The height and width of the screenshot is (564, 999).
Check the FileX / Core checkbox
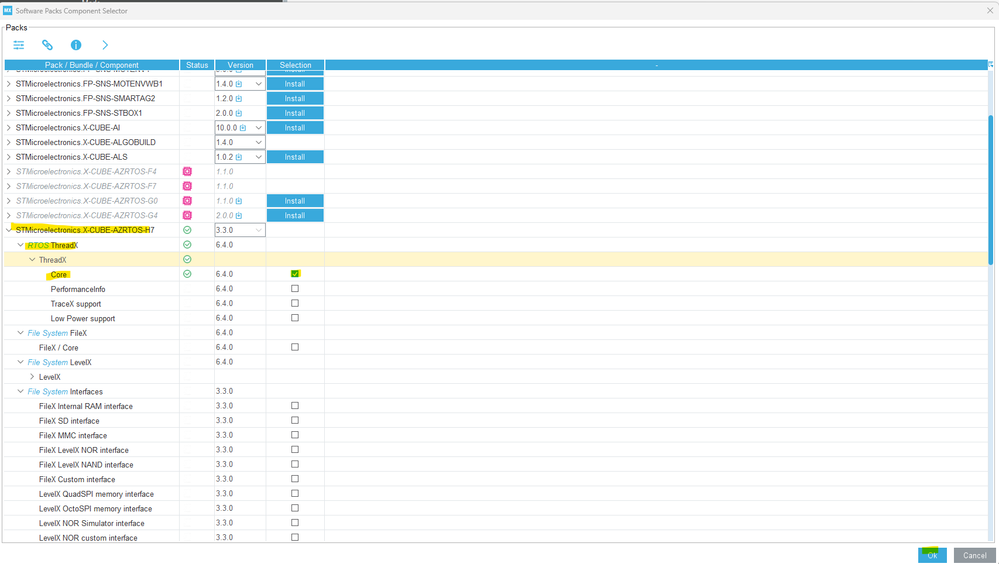295,347
